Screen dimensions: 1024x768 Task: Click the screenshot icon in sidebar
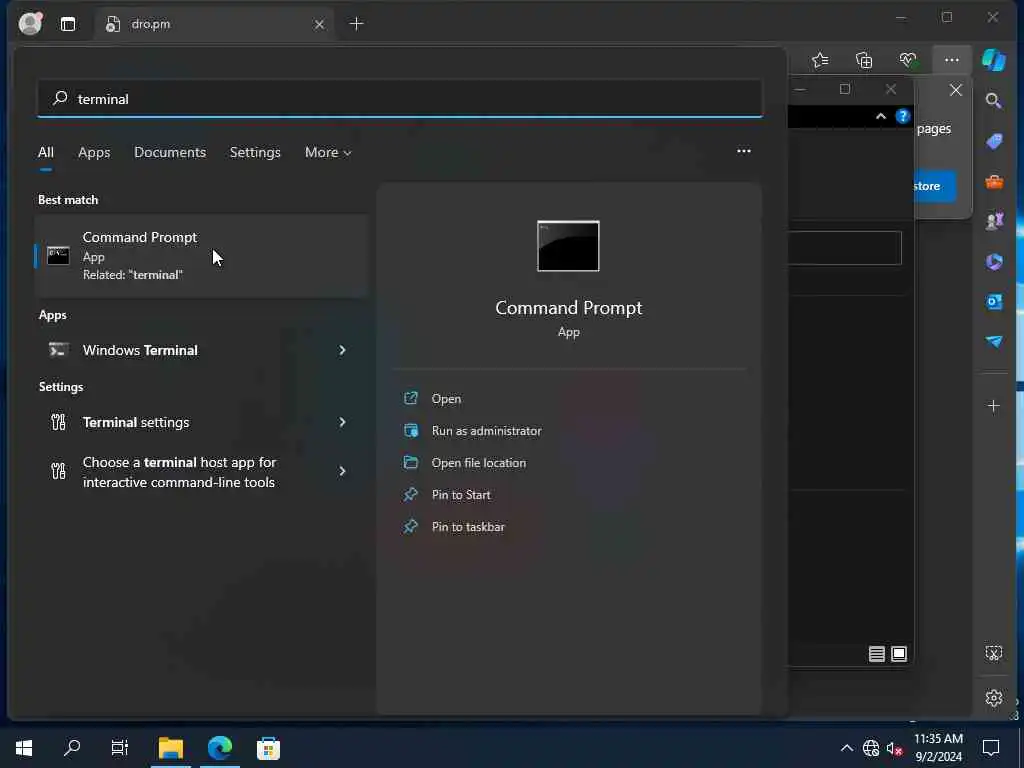tap(993, 653)
